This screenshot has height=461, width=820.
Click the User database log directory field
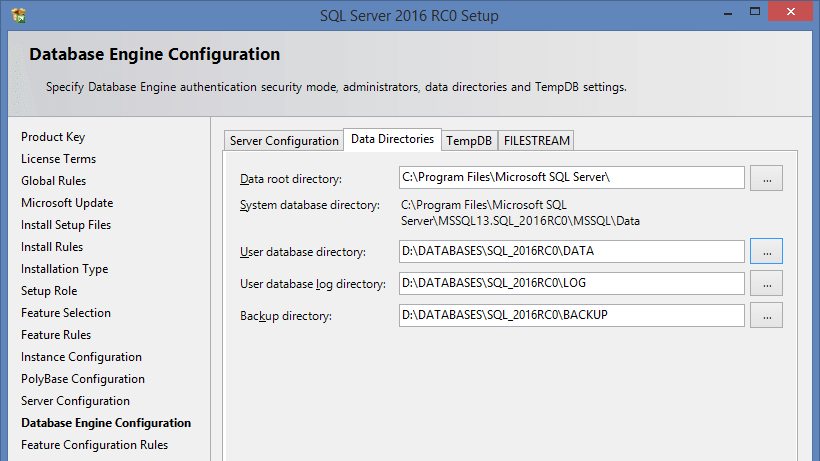click(572, 283)
